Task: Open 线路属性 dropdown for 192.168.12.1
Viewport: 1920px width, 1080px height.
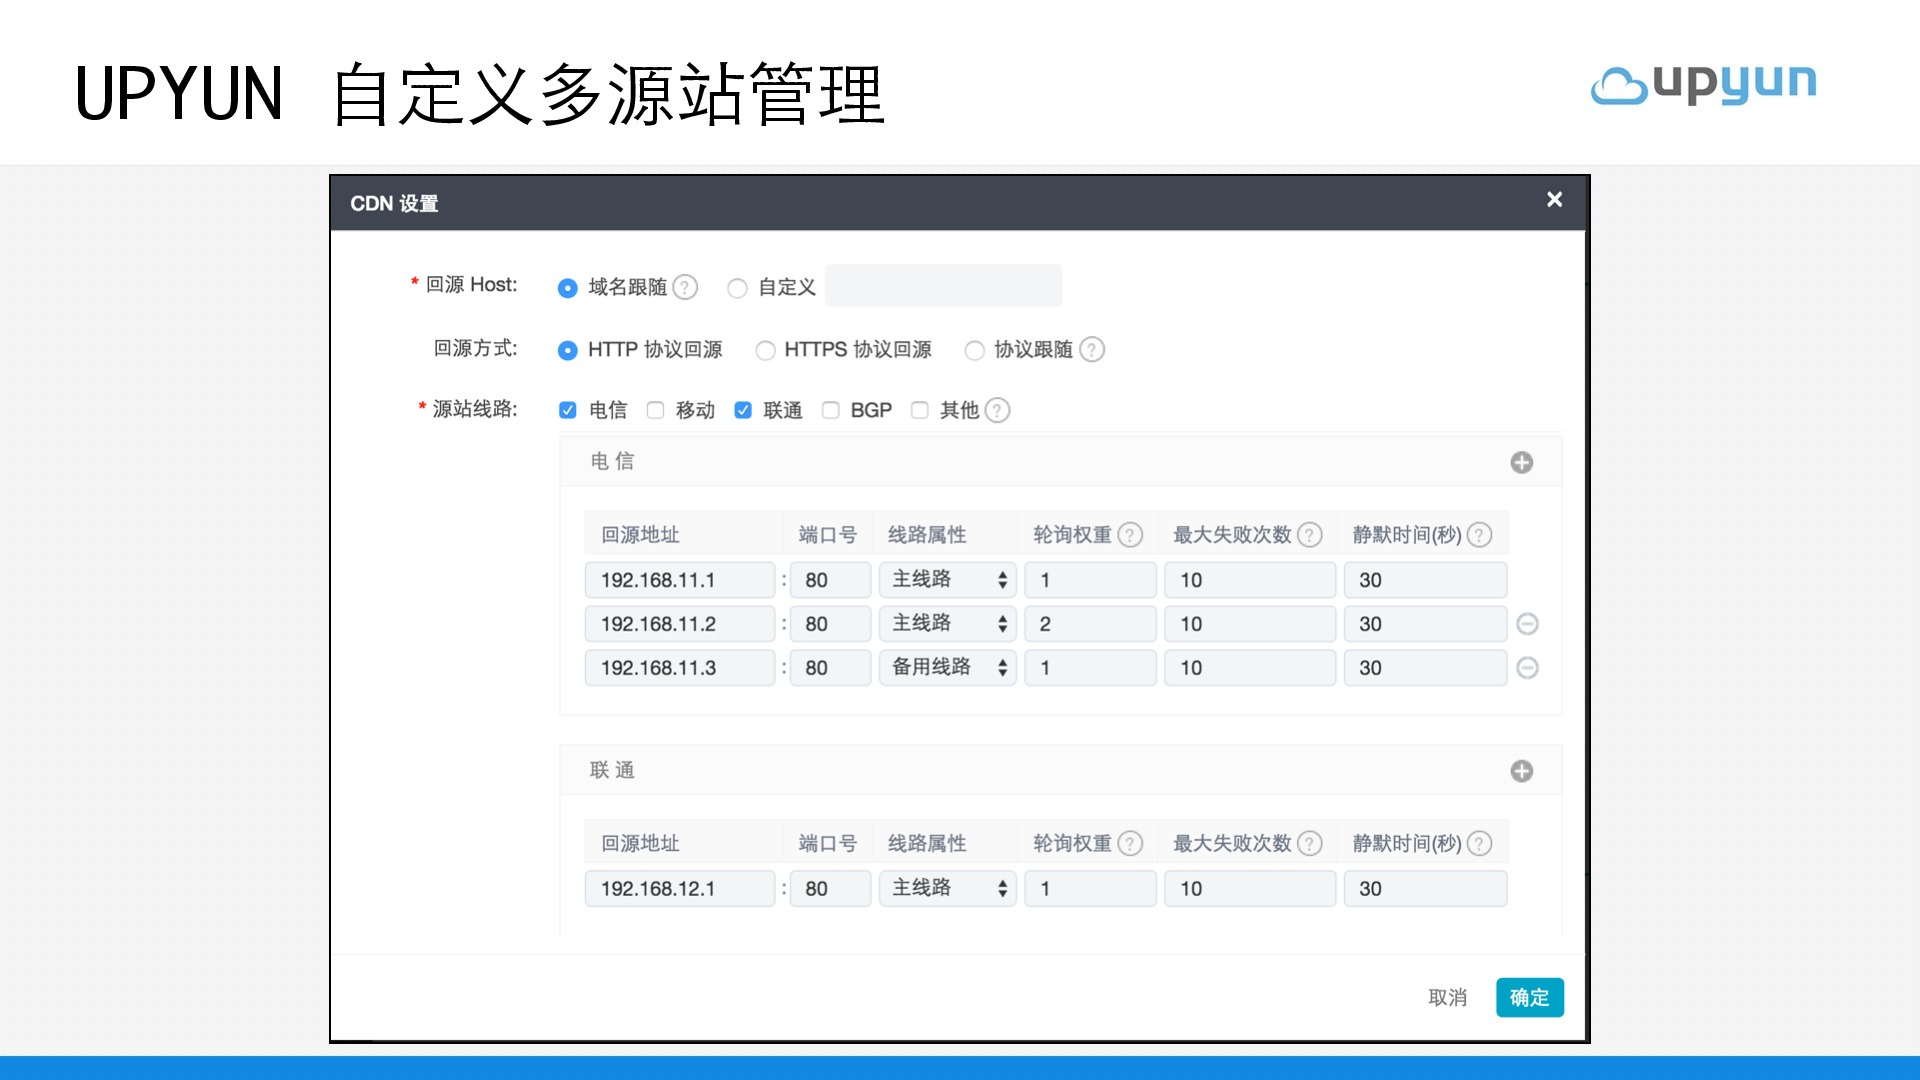Action: pos(948,889)
